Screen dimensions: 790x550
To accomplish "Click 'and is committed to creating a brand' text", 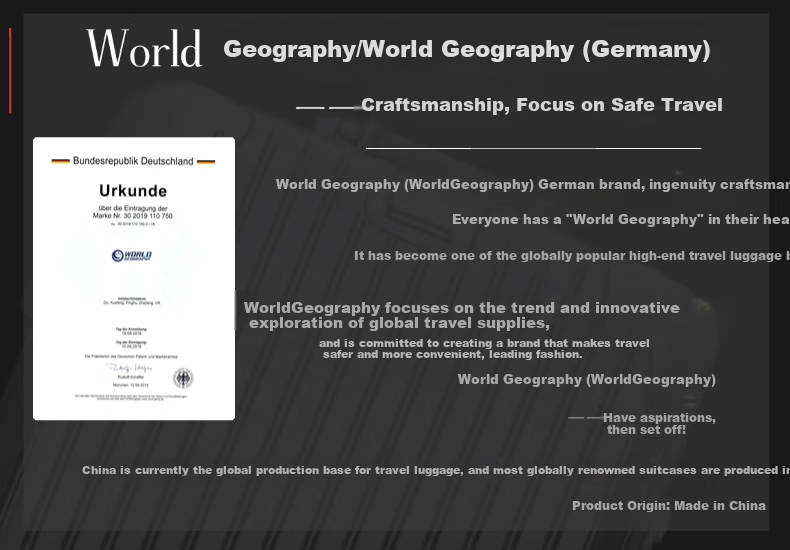I will point(484,349).
